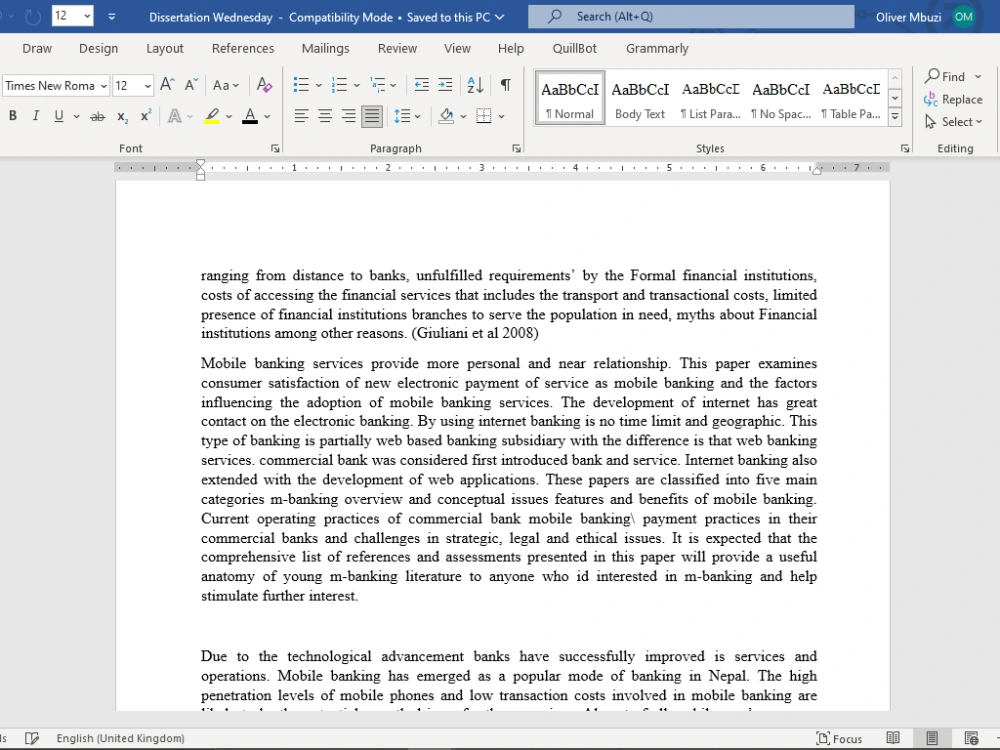Click Oliver Mbuzi account avatar

coord(964,17)
